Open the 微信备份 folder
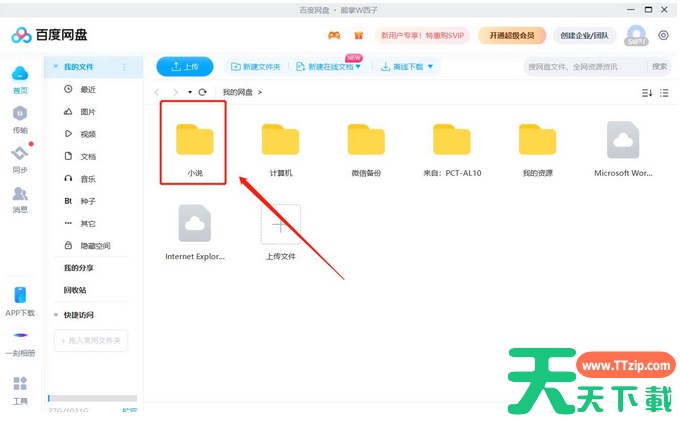680x421 pixels. tap(366, 140)
